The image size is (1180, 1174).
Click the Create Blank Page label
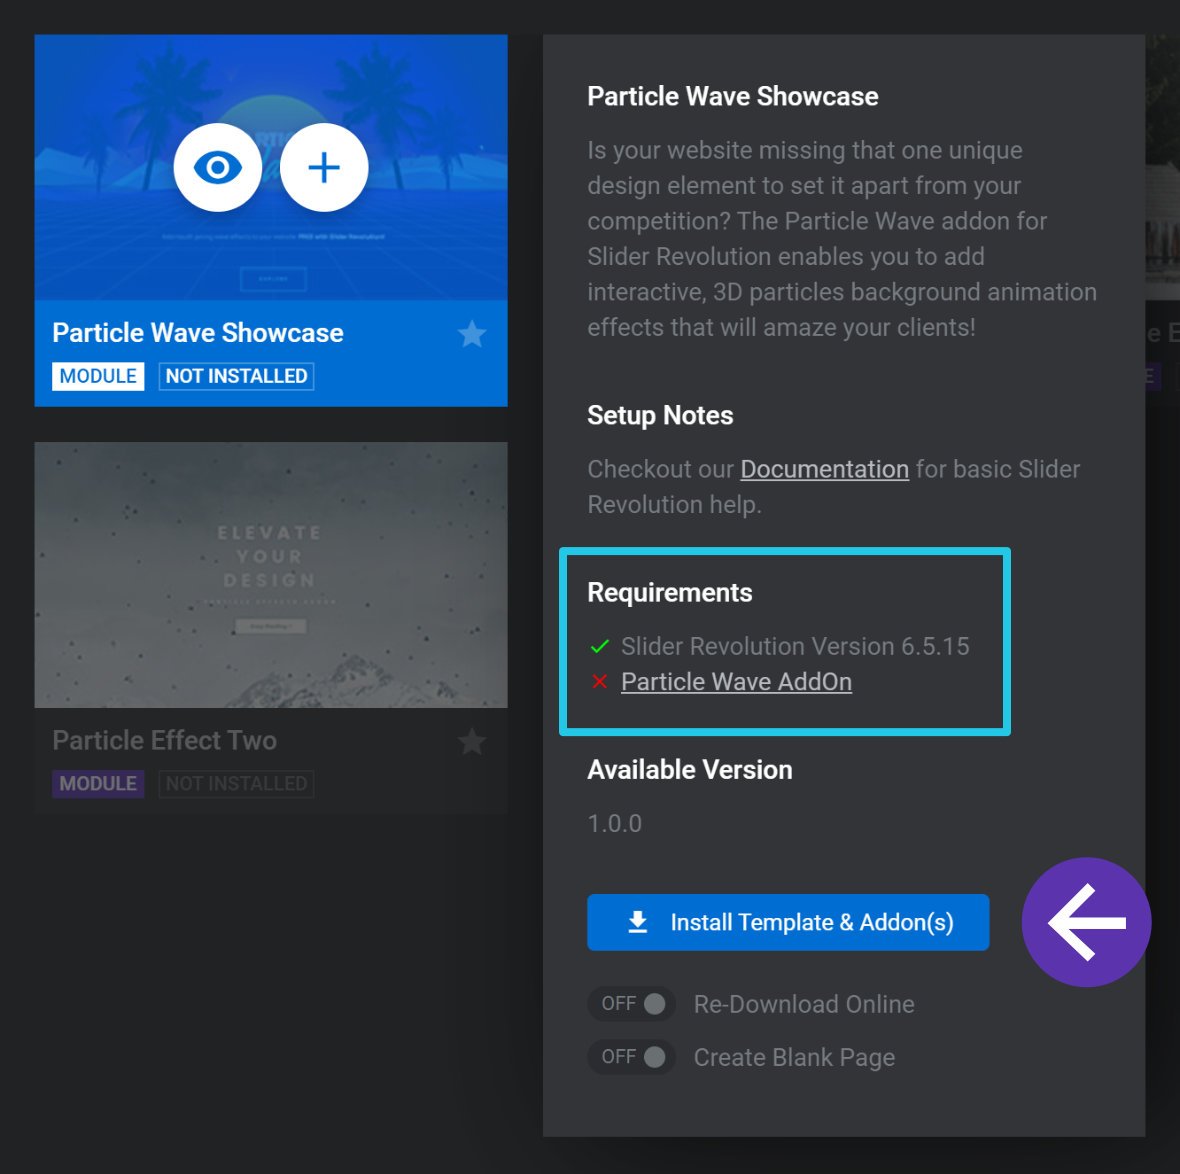pos(794,1057)
